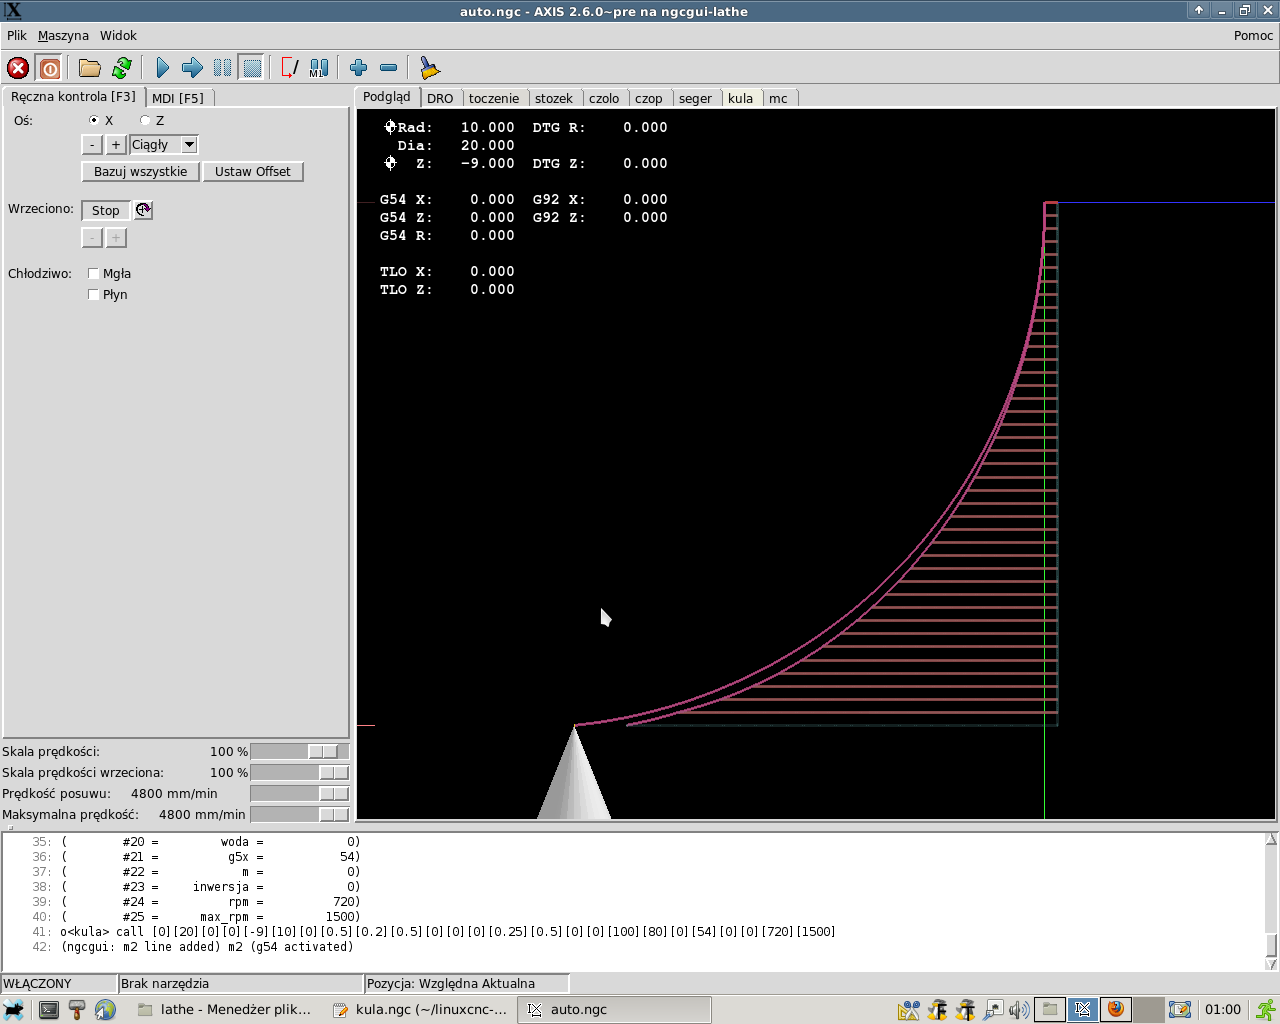The width and height of the screenshot is (1280, 1024).
Task: Select G-code line 39 rpm = 720
Action: coord(632,901)
